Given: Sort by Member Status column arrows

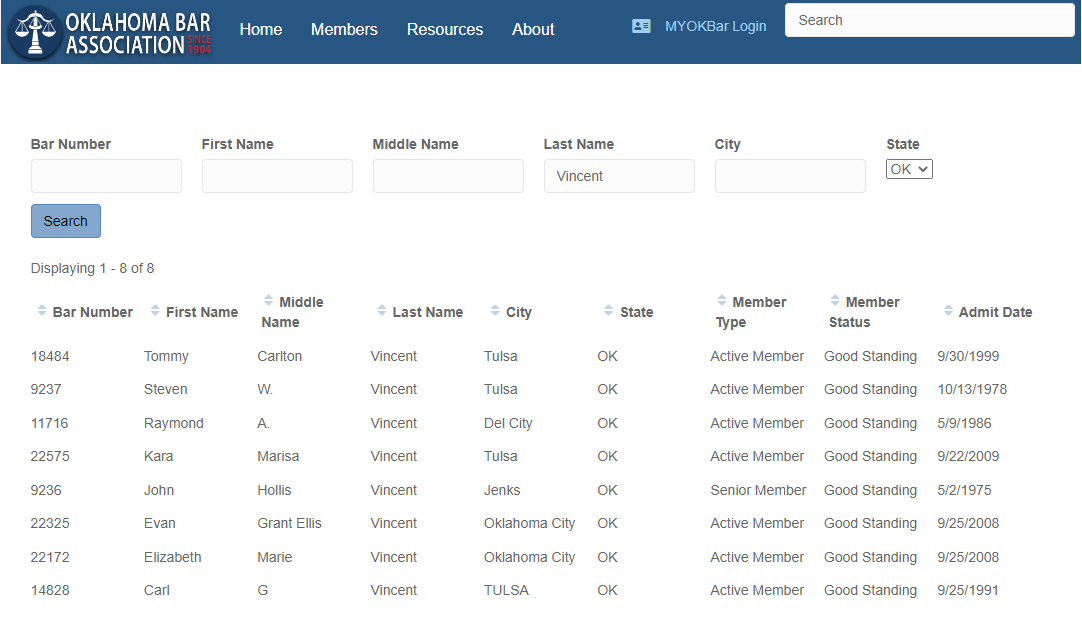Looking at the screenshot, I should coord(835,301).
